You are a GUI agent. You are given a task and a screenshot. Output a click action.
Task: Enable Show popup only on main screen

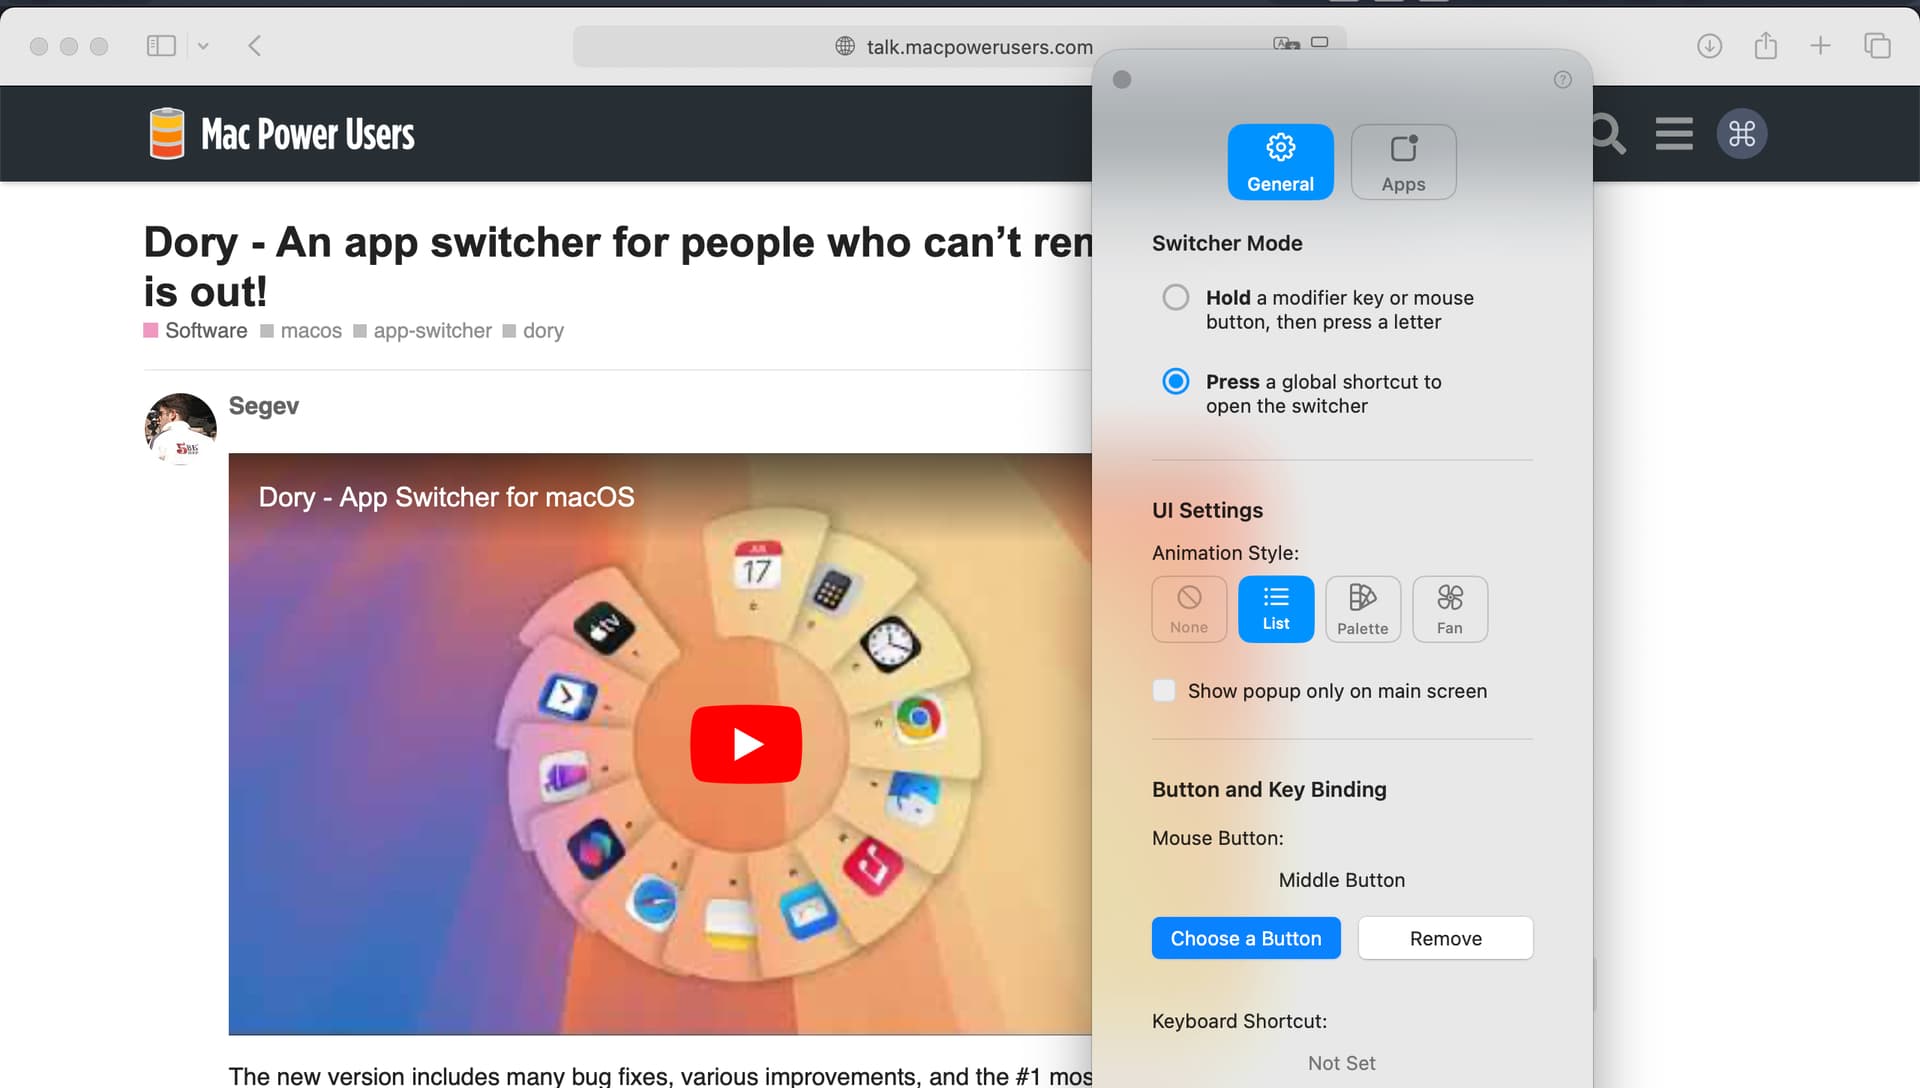pyautogui.click(x=1164, y=691)
